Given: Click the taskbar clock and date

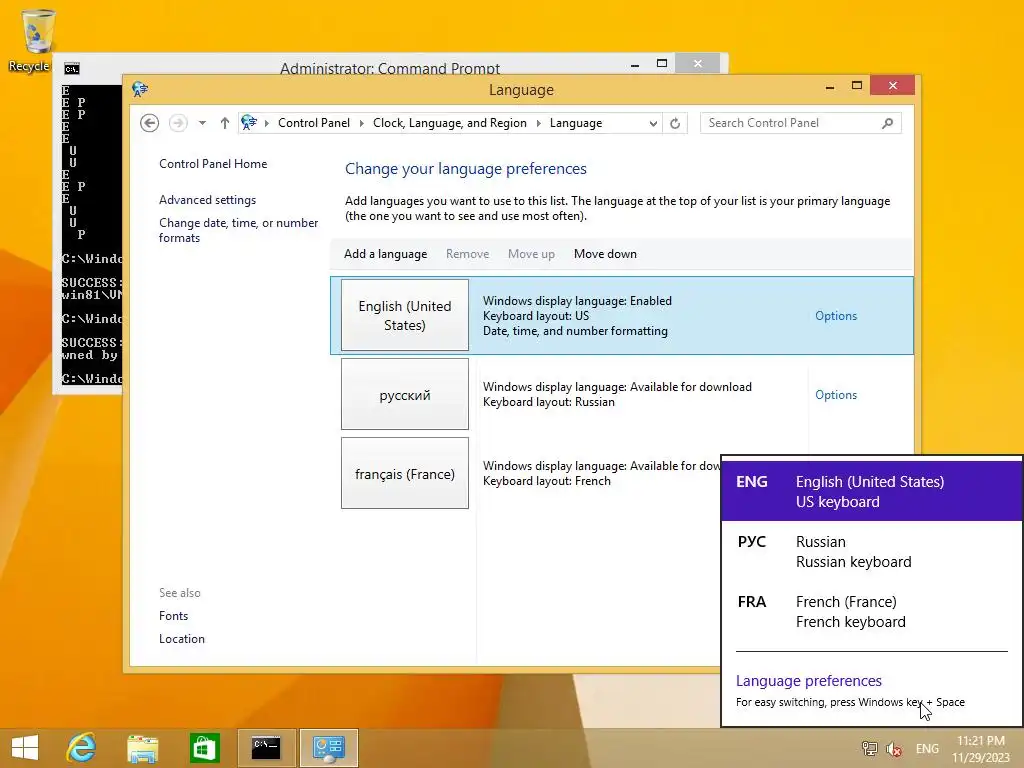Looking at the screenshot, I should (981, 749).
